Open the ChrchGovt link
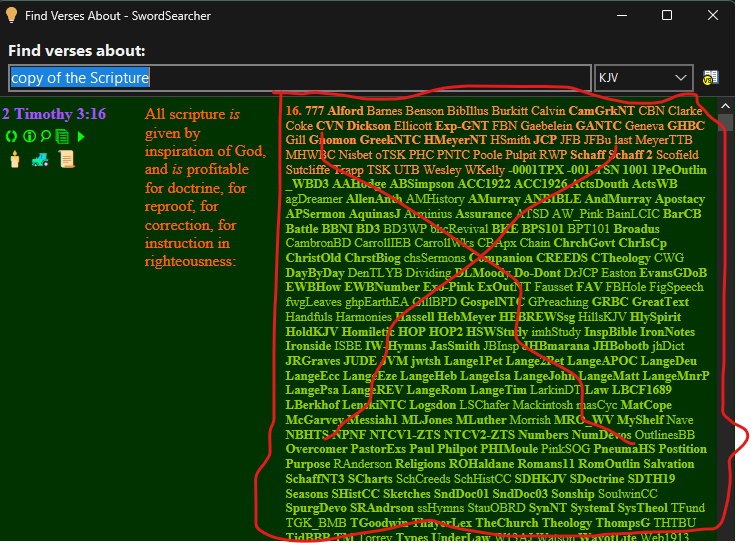The width and height of the screenshot is (751, 543). pos(584,243)
